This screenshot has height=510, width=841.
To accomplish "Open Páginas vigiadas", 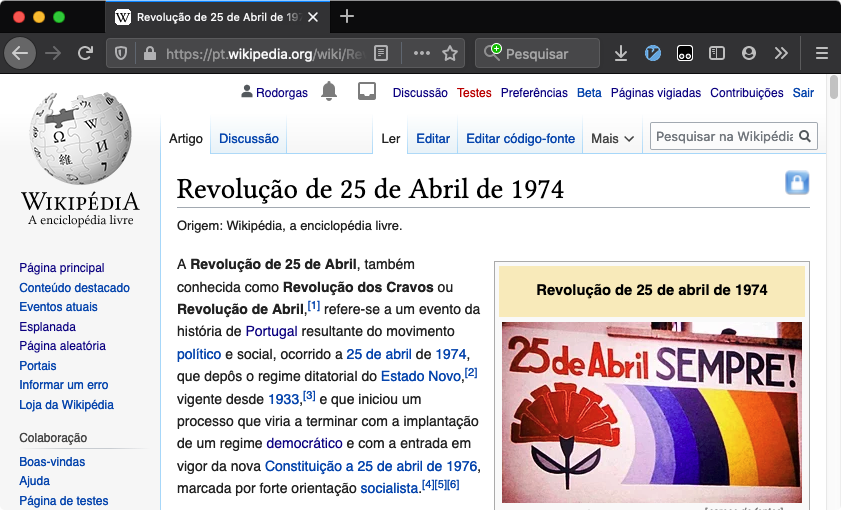I will (656, 93).
